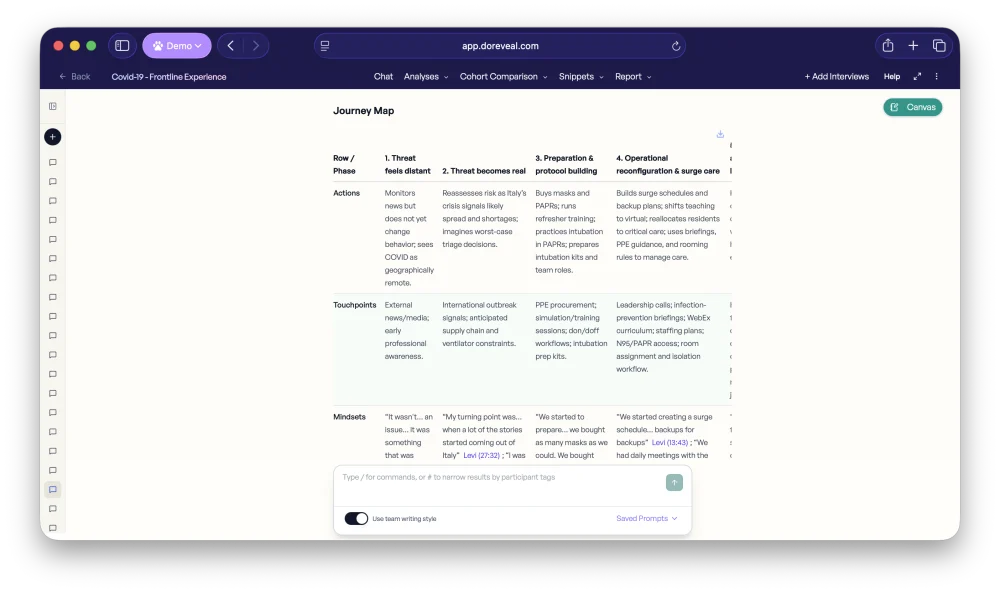Screen dimensions: 1000x593
Task: Select the 'PPE procurement; simulation/training' cell
Action: [571, 330]
